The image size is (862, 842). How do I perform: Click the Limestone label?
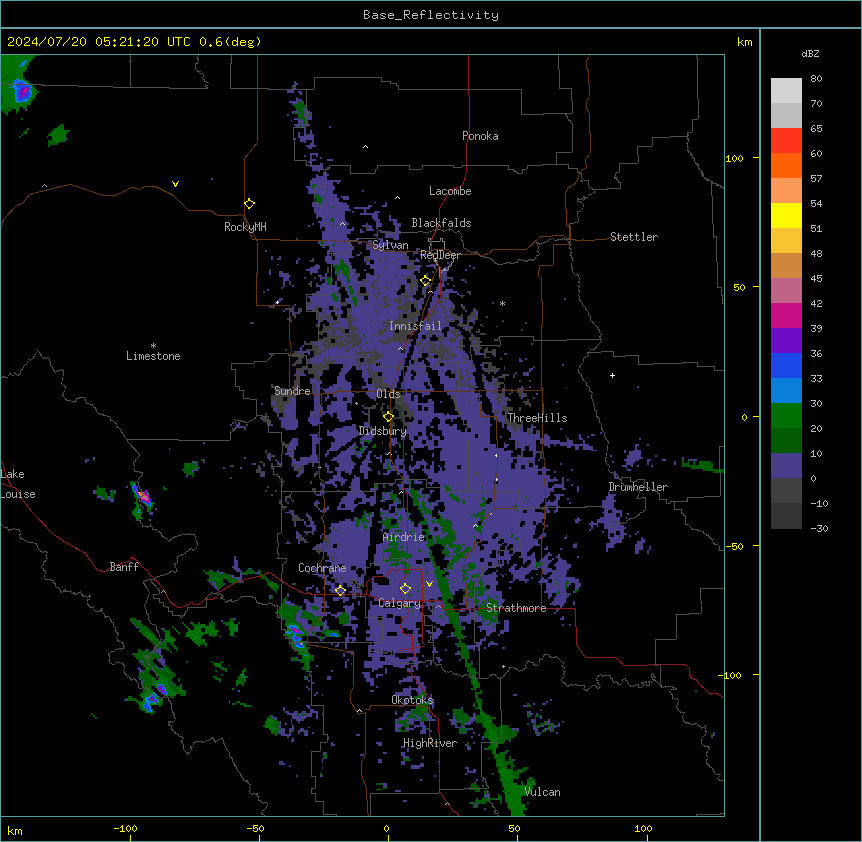coord(153,356)
